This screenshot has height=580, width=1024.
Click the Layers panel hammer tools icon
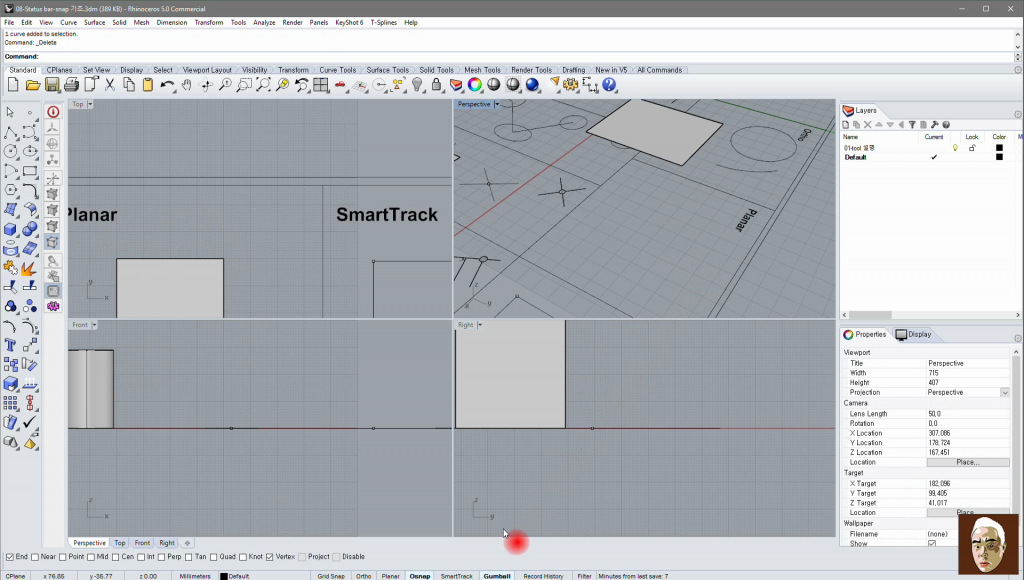[x=935, y=125]
